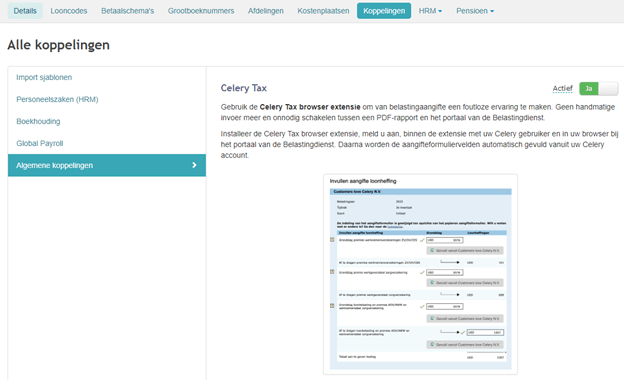
Task: Switch to the Looncodes tab
Action: click(68, 11)
